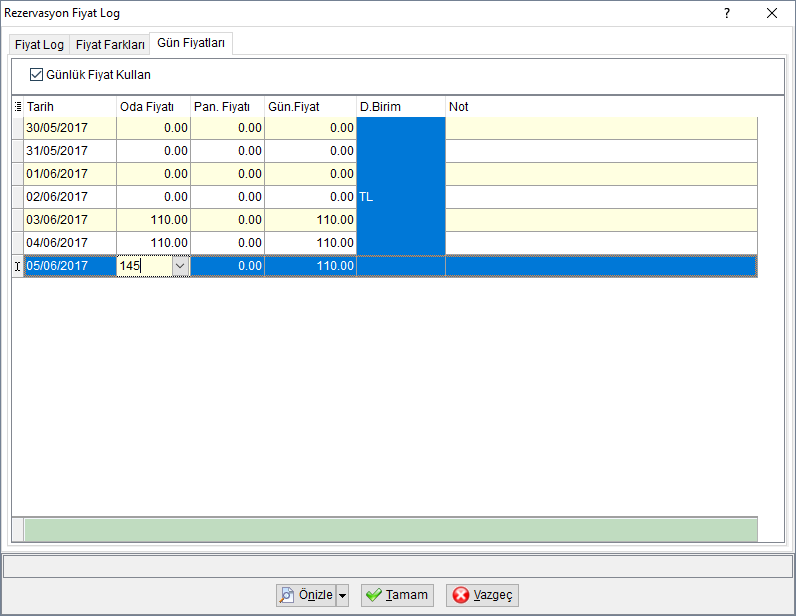The width and height of the screenshot is (796, 616).
Task: Close the Rezervasyon Fiyat Log dialog
Action: click(772, 13)
